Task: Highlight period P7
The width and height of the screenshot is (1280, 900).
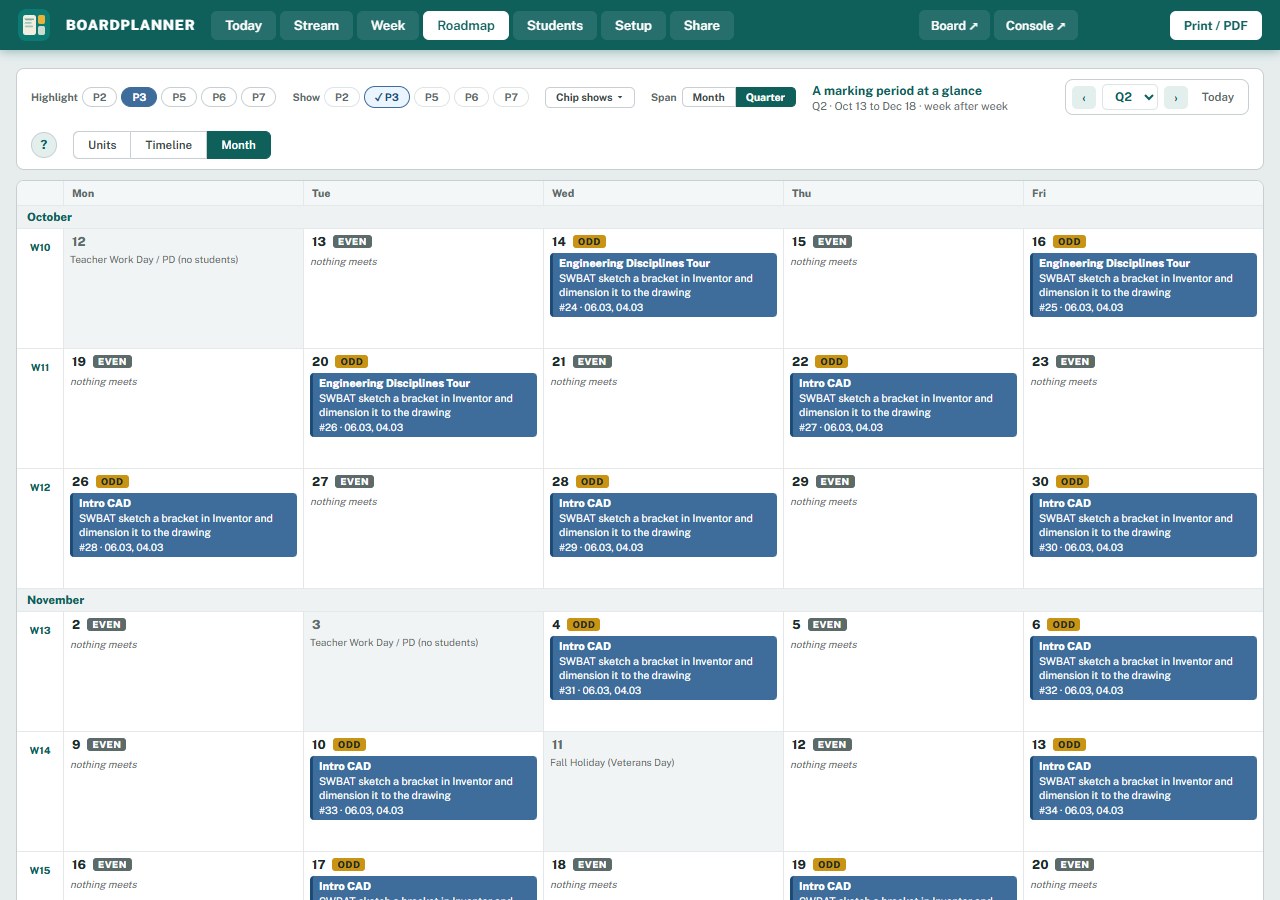Action: 259,97
